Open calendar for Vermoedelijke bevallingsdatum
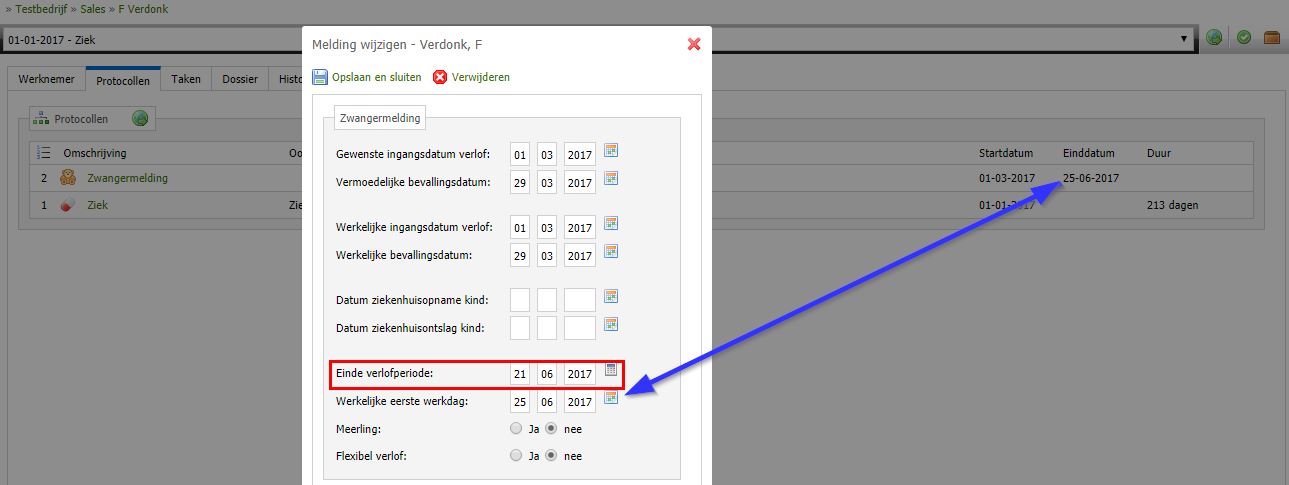 (611, 178)
